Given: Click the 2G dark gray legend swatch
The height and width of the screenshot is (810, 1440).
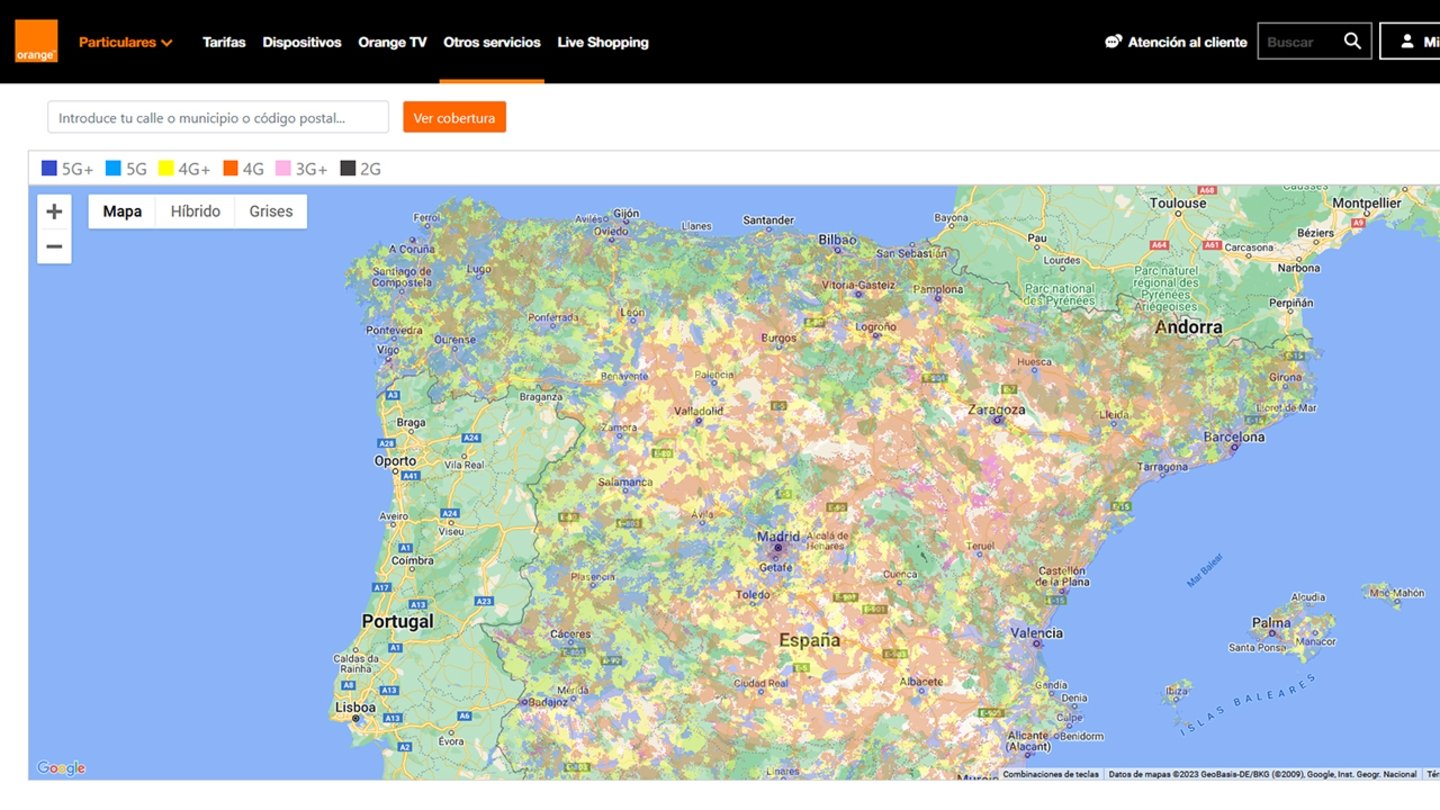Looking at the screenshot, I should click(x=348, y=168).
